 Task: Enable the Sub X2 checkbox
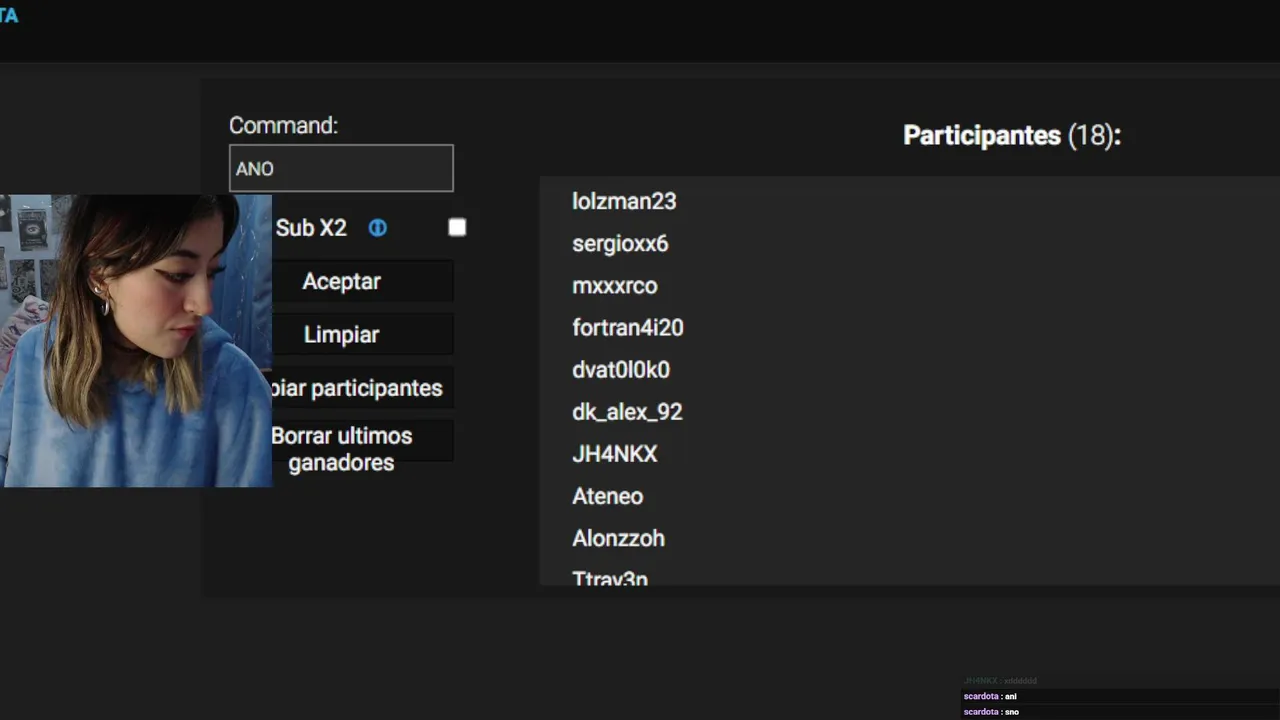coord(457,228)
